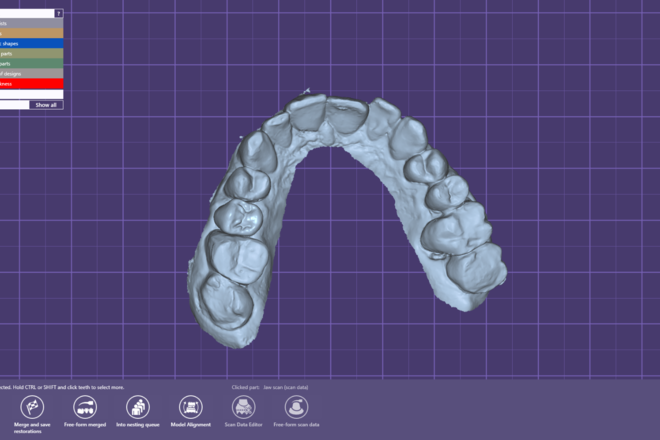Viewport: 660px width, 440px height.
Task: Launch the Model Alignment tool
Action: click(x=191, y=407)
